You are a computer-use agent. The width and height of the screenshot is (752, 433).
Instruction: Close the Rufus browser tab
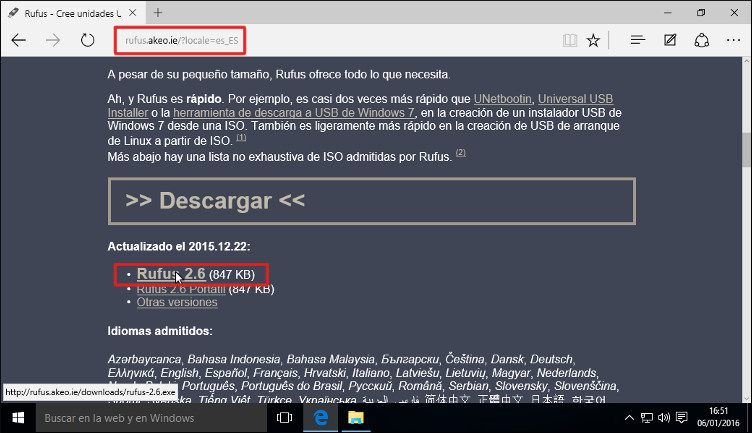click(x=133, y=13)
